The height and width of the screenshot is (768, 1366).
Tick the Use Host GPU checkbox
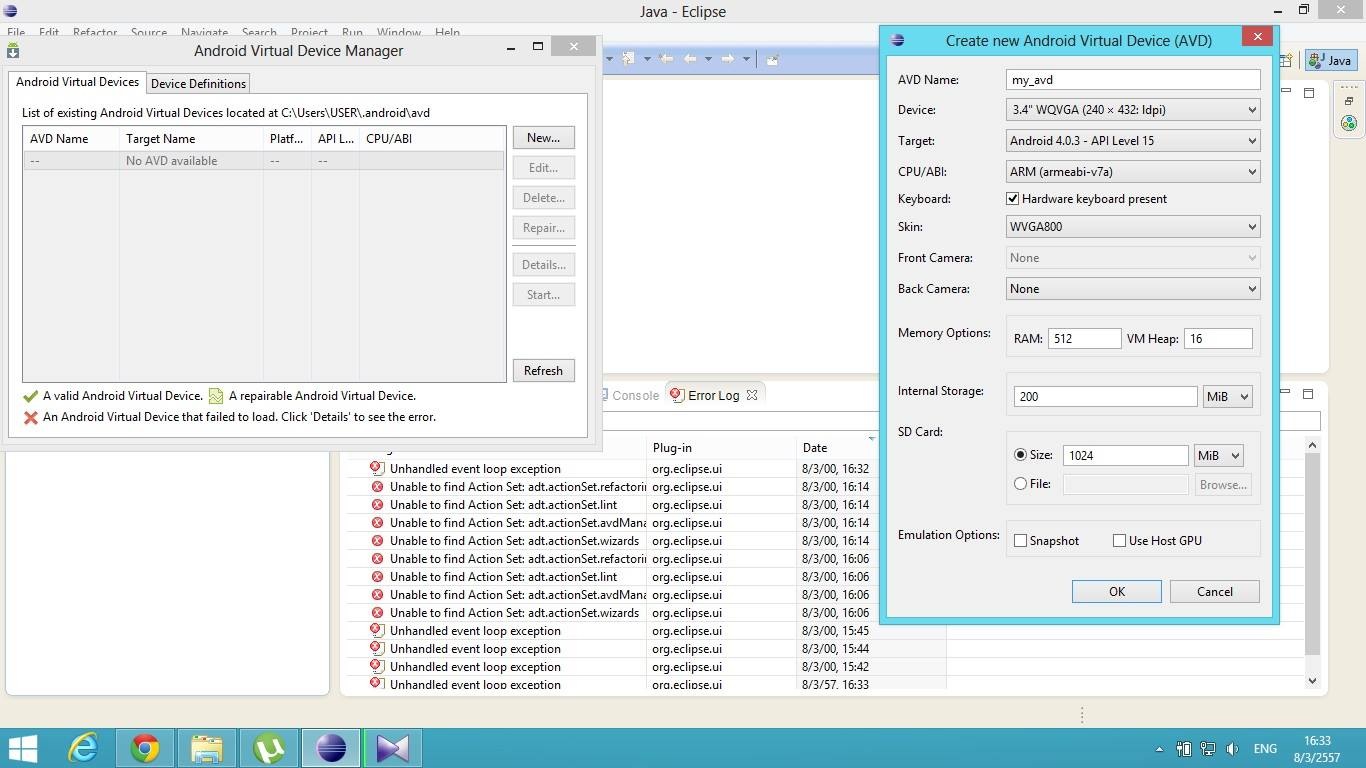click(x=1120, y=541)
